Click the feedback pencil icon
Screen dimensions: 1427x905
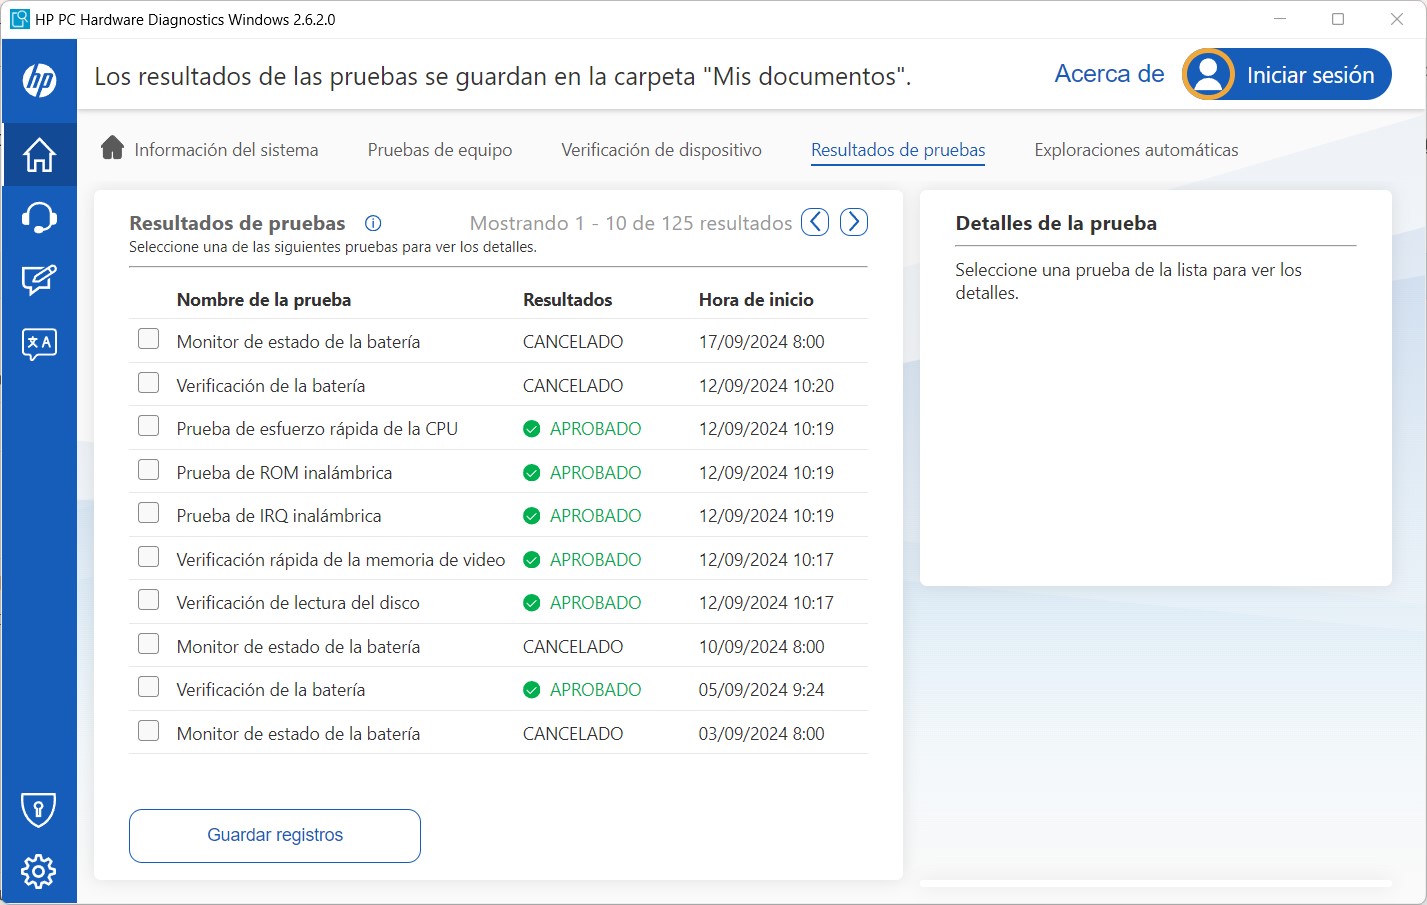click(39, 280)
